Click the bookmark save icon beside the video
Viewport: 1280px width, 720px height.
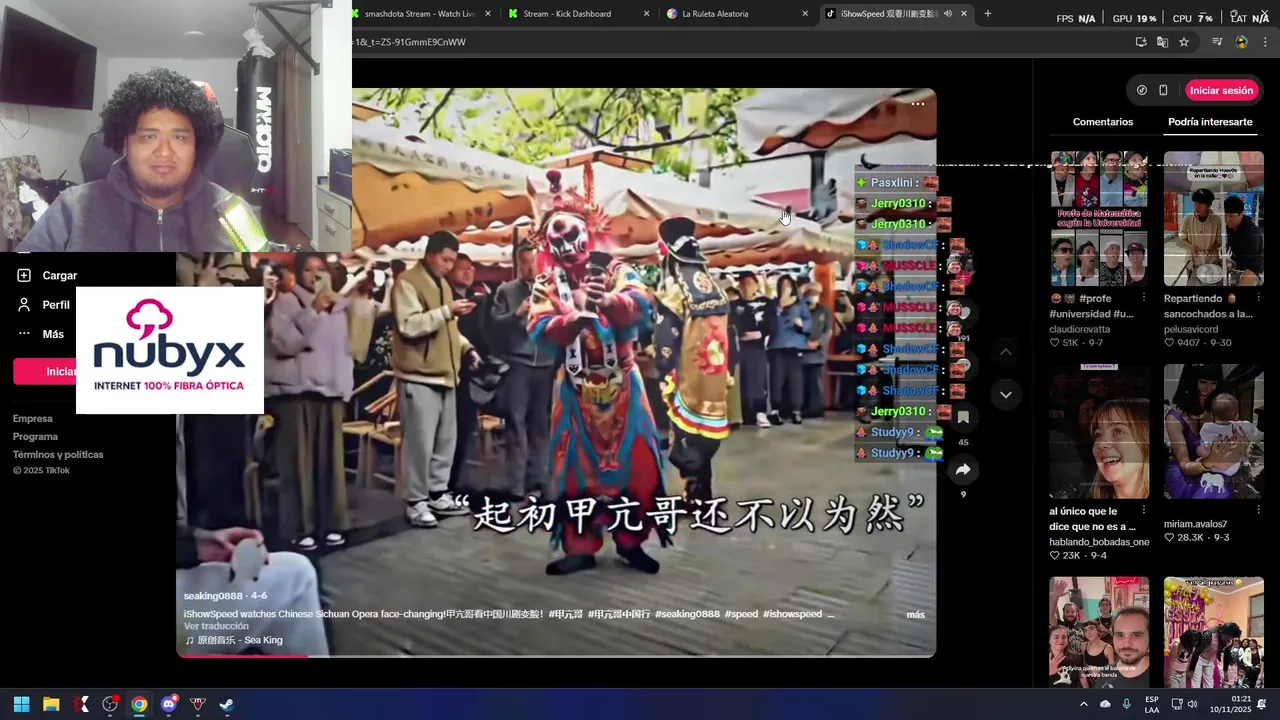pos(963,417)
